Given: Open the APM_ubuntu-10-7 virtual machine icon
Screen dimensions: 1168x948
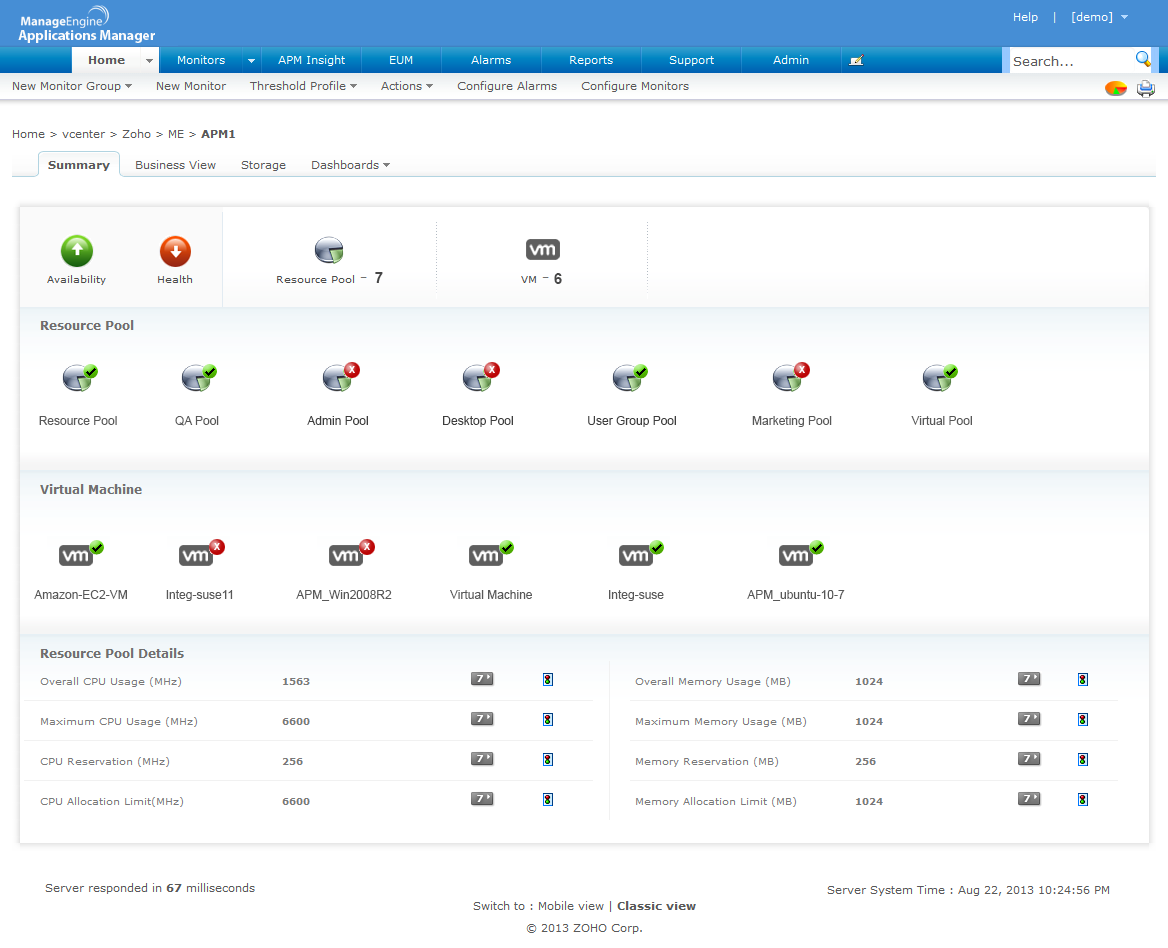Looking at the screenshot, I should pos(801,553).
